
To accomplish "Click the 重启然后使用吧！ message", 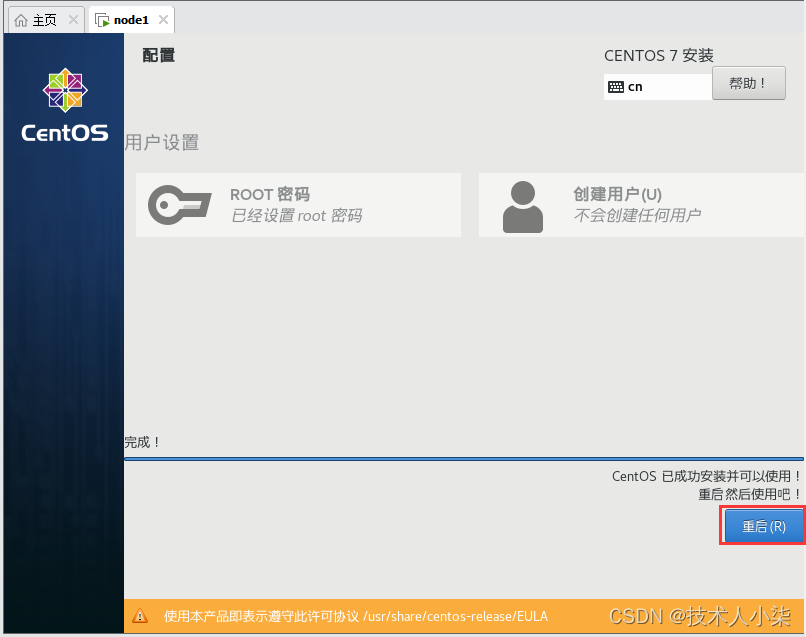I will click(749, 494).
